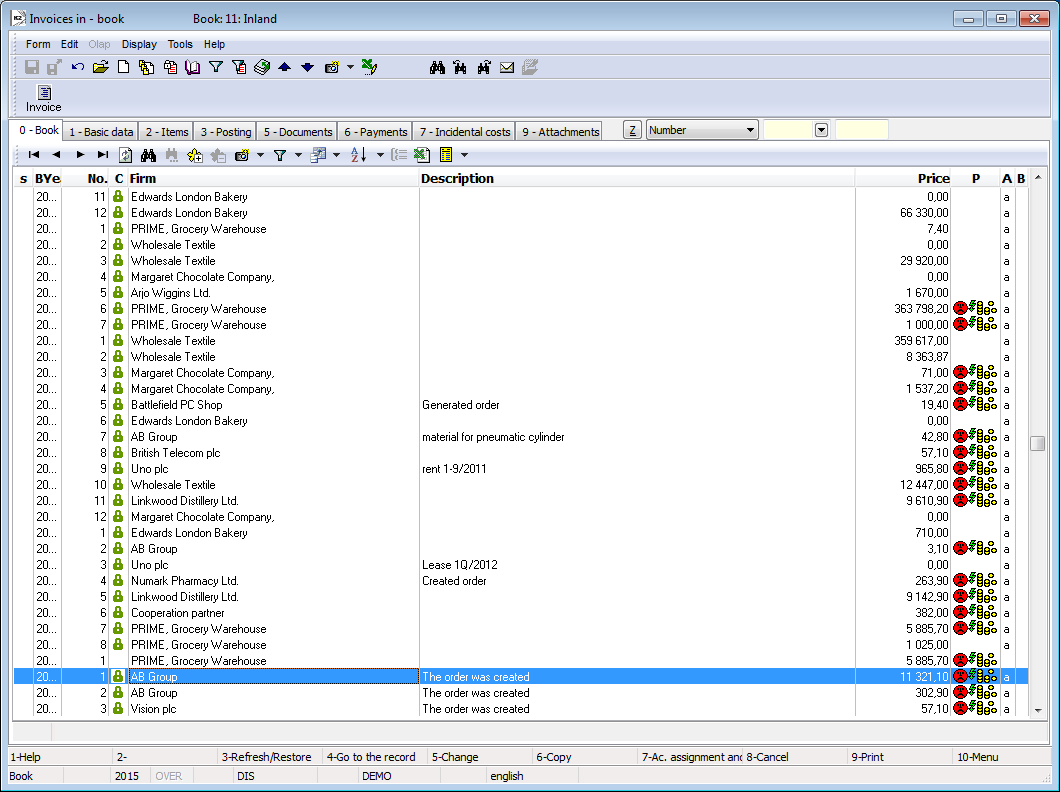Expand the dropdown next to the A-Z sort icon

click(x=380, y=155)
